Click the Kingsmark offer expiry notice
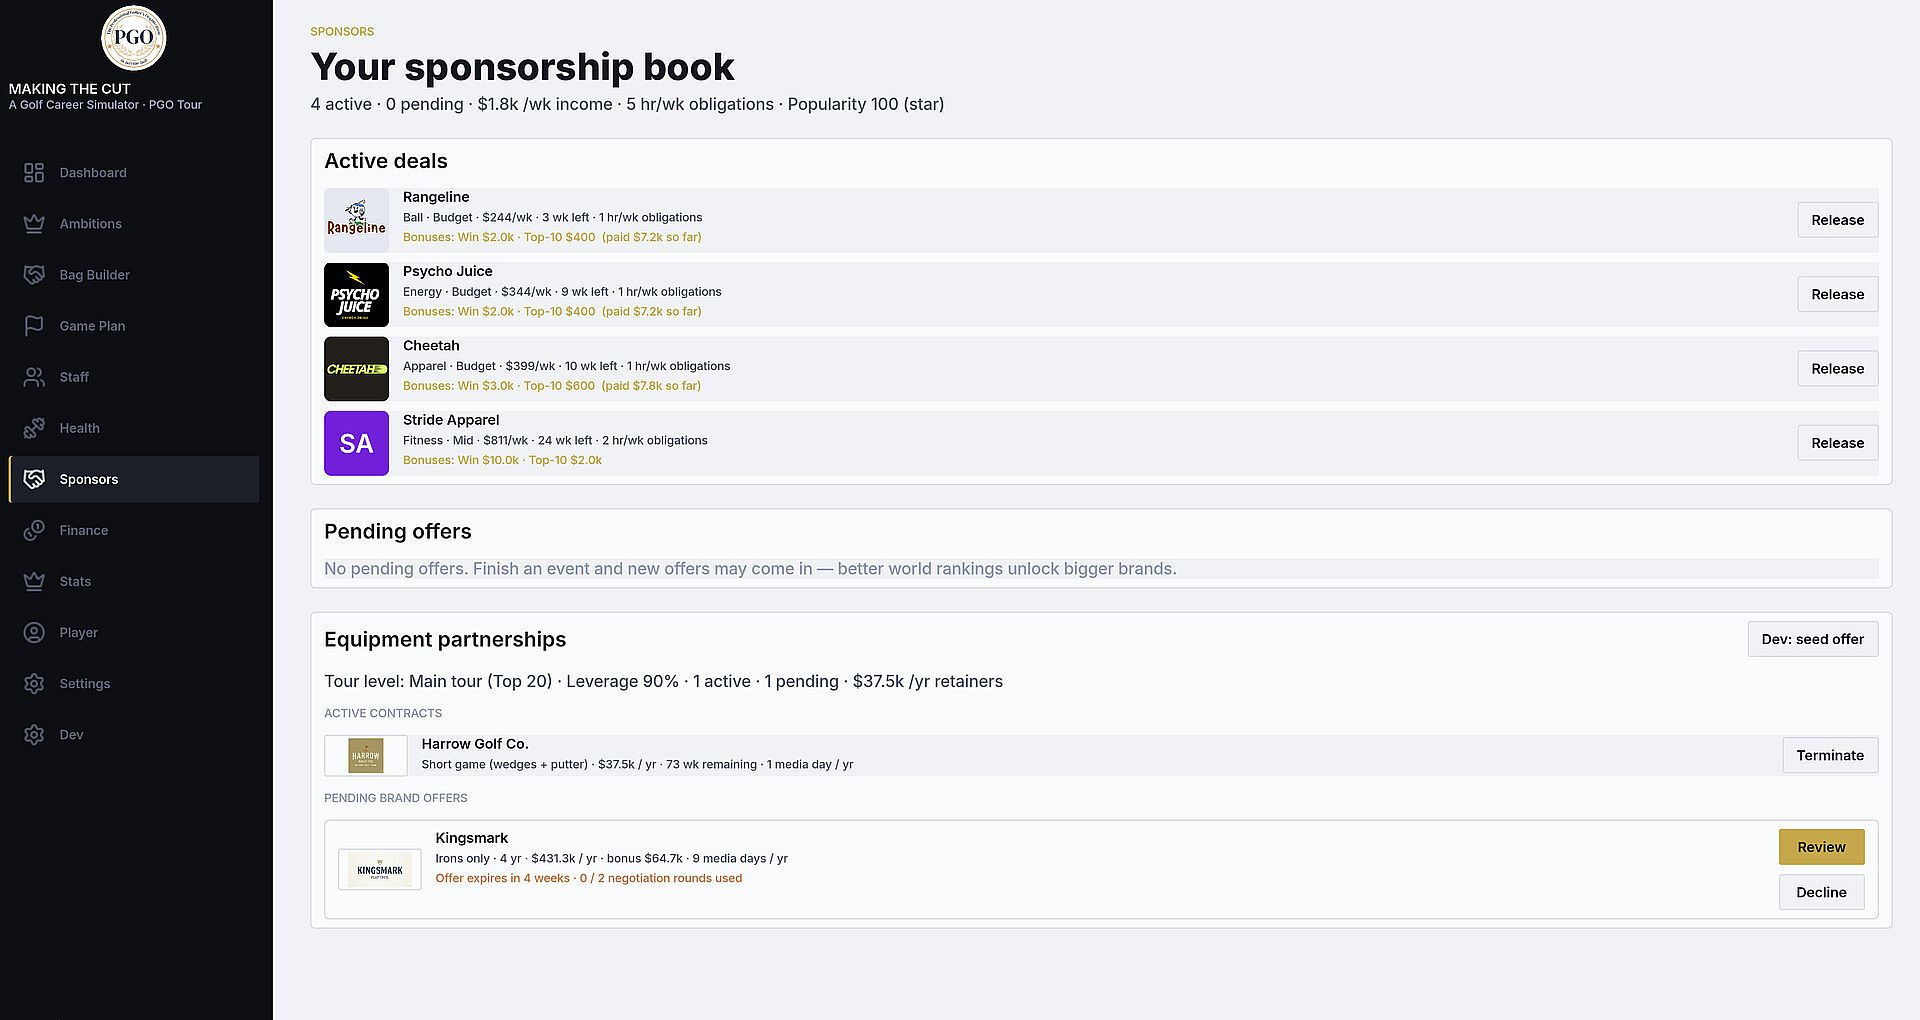 click(589, 878)
